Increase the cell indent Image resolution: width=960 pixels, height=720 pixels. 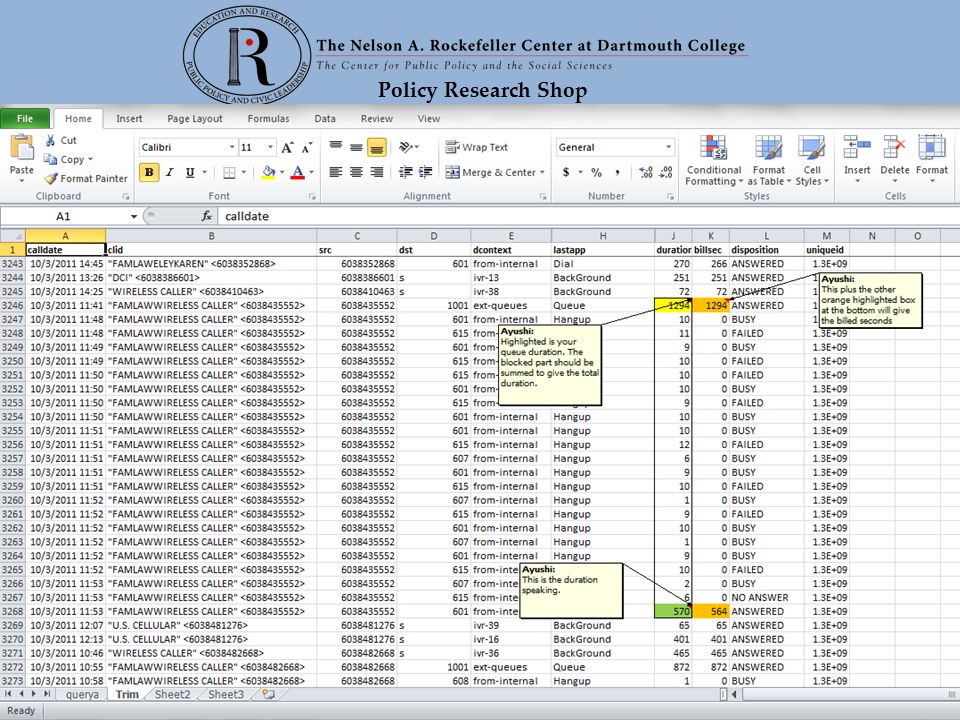[x=426, y=172]
